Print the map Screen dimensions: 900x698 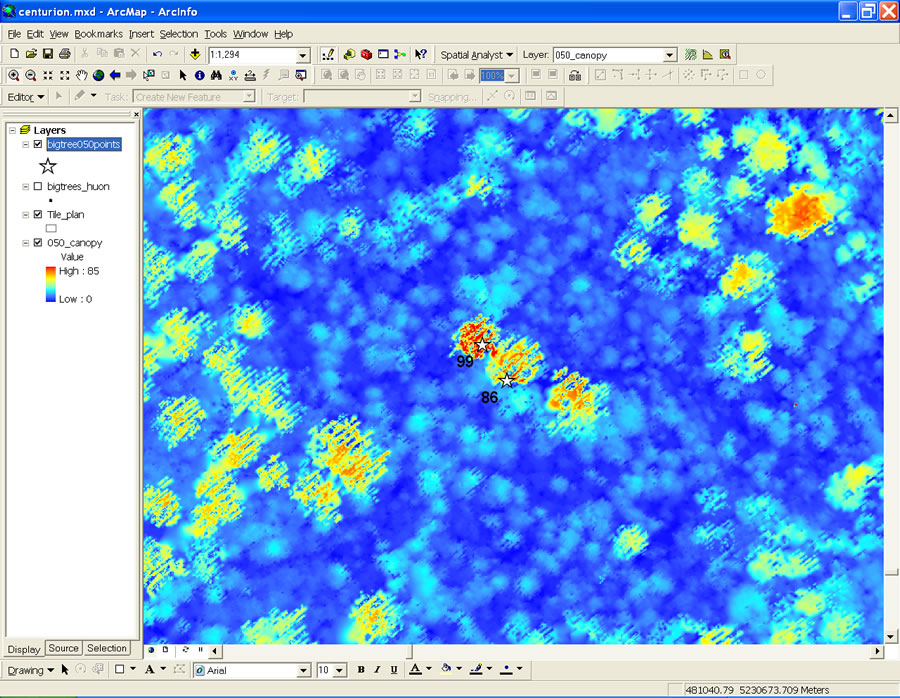click(x=65, y=54)
